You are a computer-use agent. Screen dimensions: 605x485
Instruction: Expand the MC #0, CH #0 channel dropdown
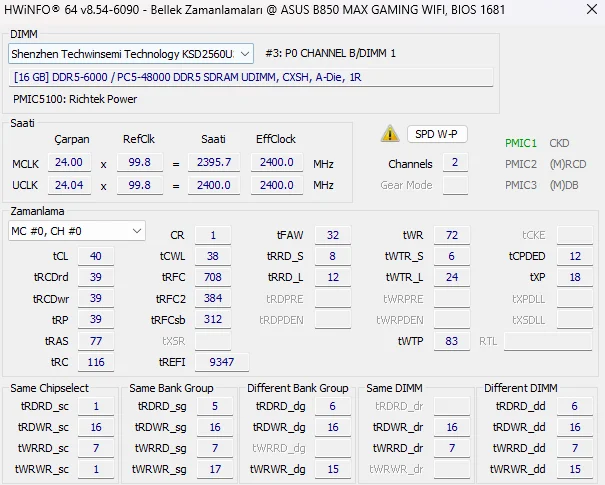[77, 231]
